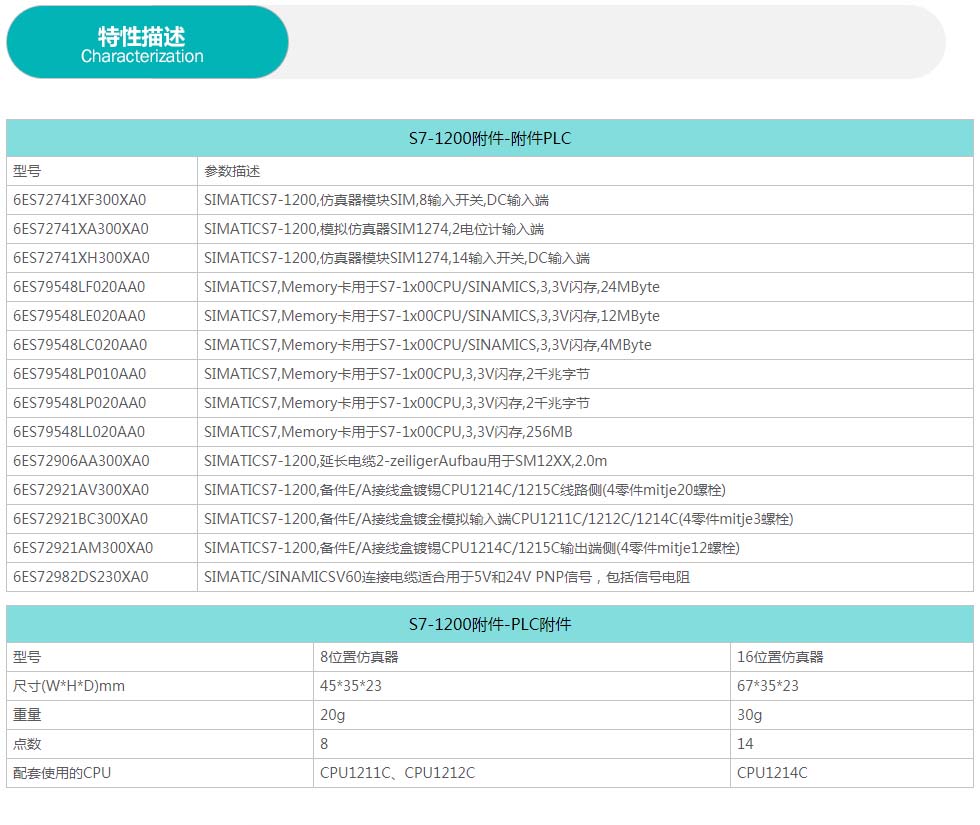Image resolution: width=980 pixels, height=825 pixels.
Task: Click the 配套使用的CPU row label
Action: click(62, 773)
